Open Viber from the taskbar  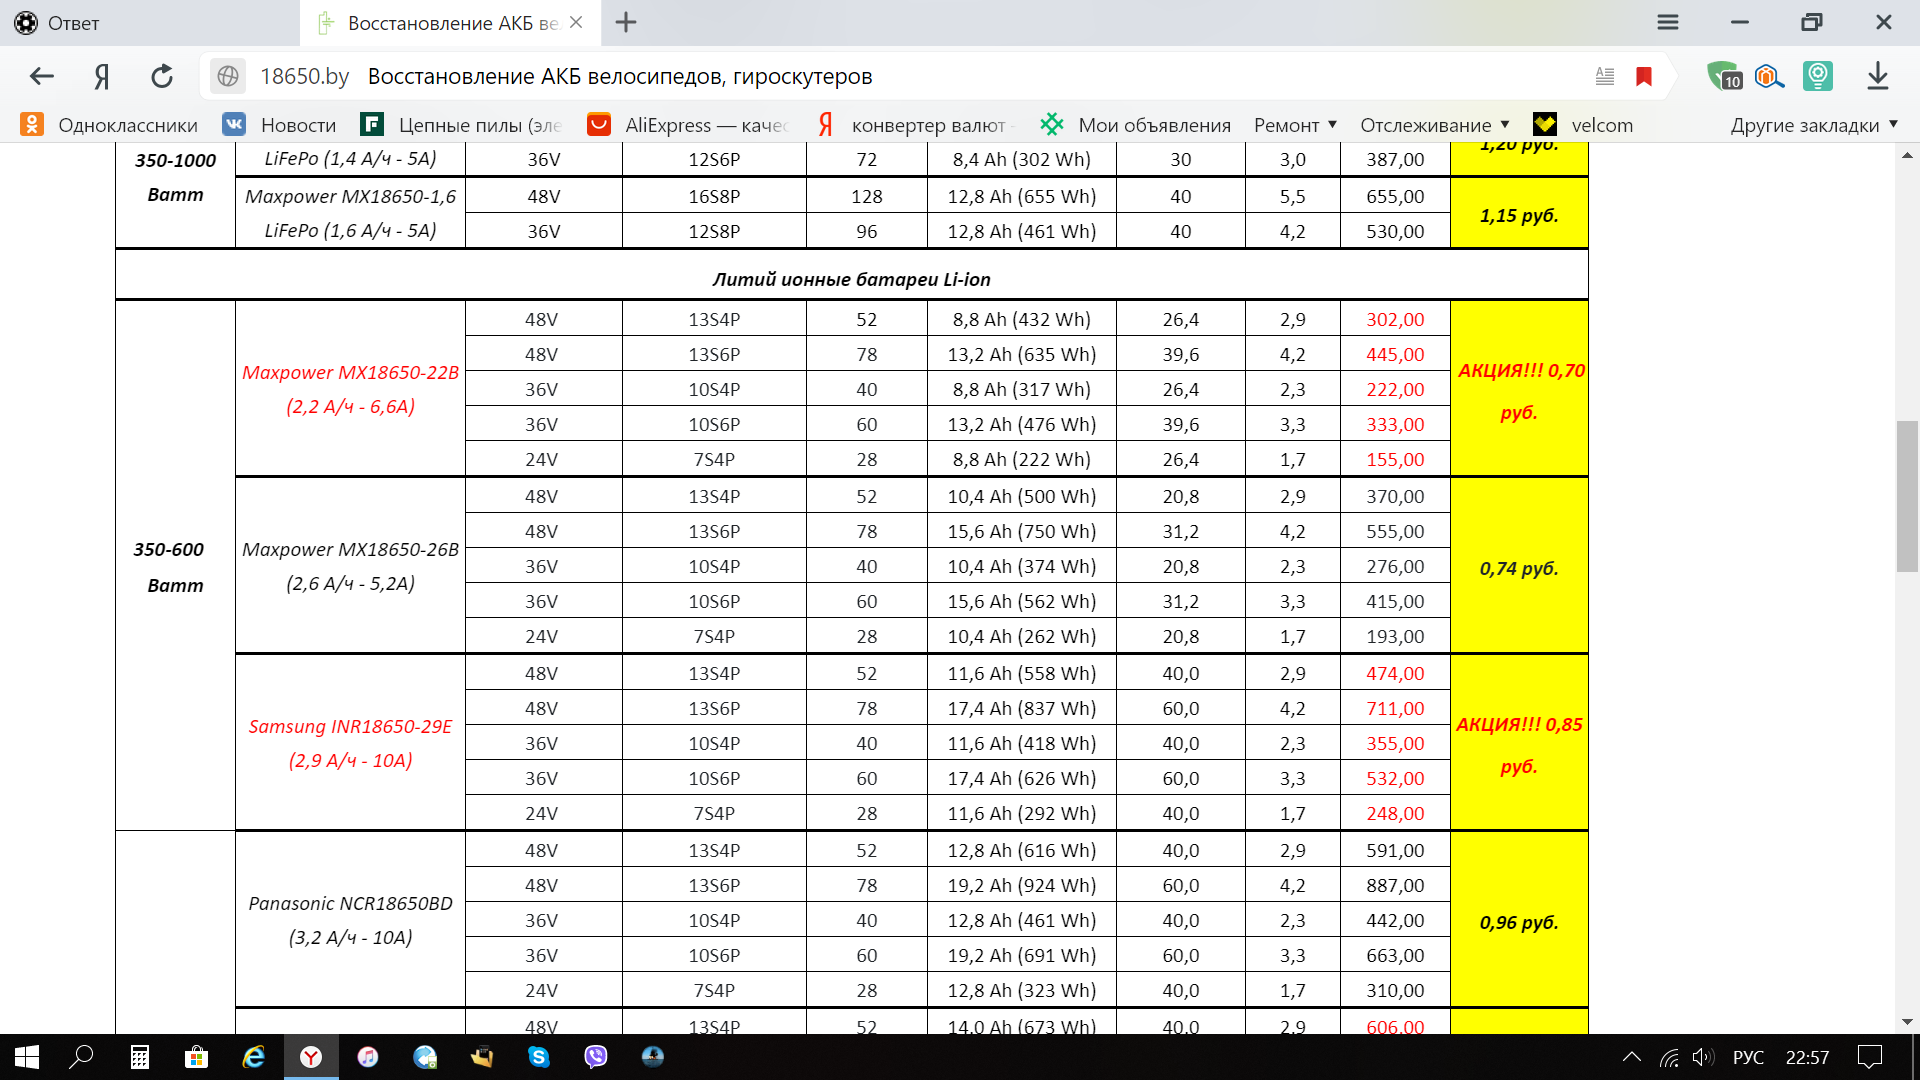(596, 1057)
